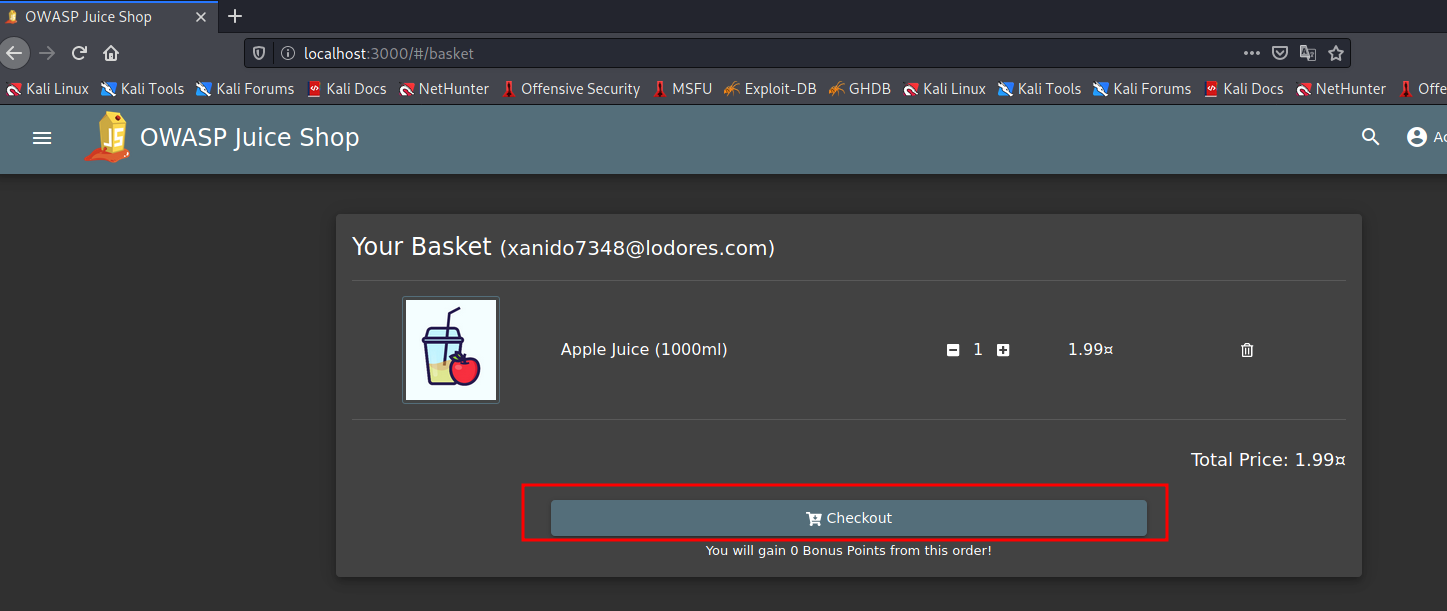Remove Apple Juice using the trash icon
1447x611 pixels.
coord(1247,350)
